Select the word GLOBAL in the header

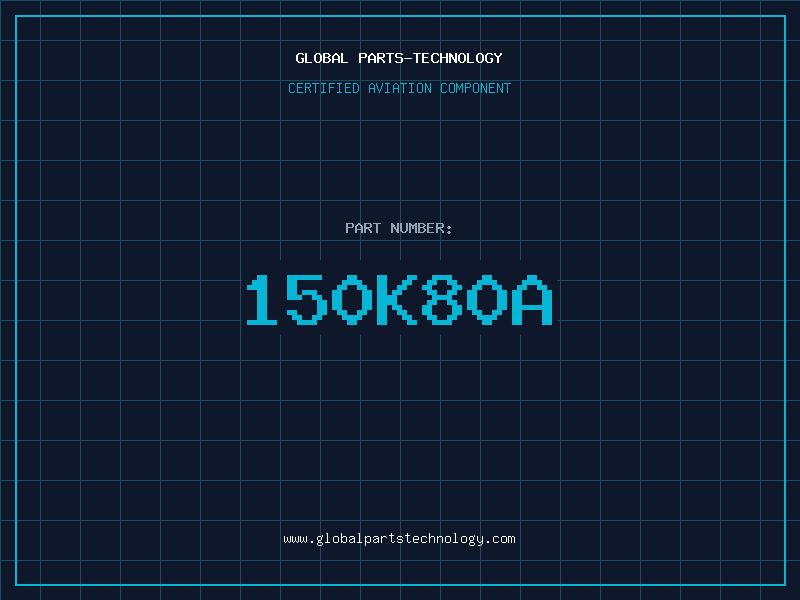click(x=322, y=59)
